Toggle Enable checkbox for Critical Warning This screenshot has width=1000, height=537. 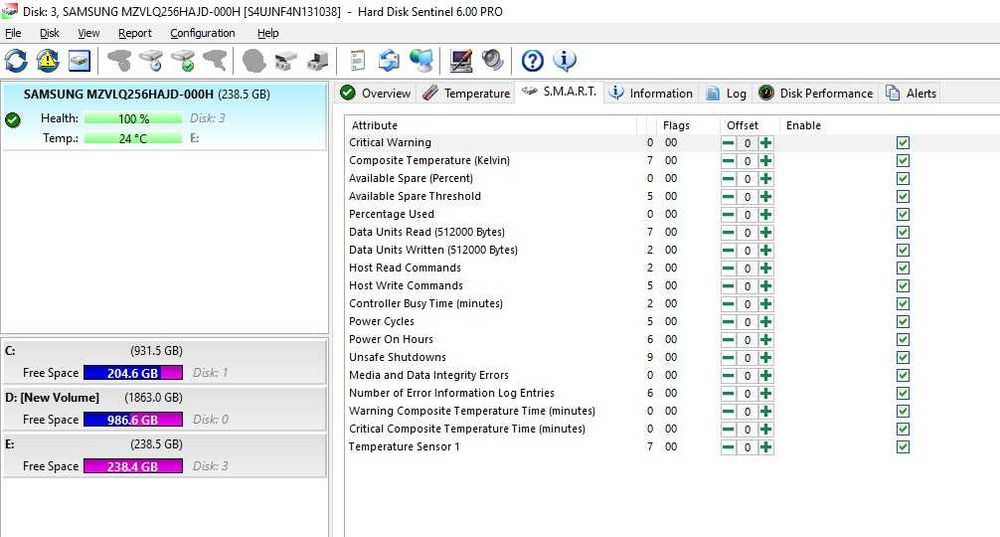tap(902, 143)
